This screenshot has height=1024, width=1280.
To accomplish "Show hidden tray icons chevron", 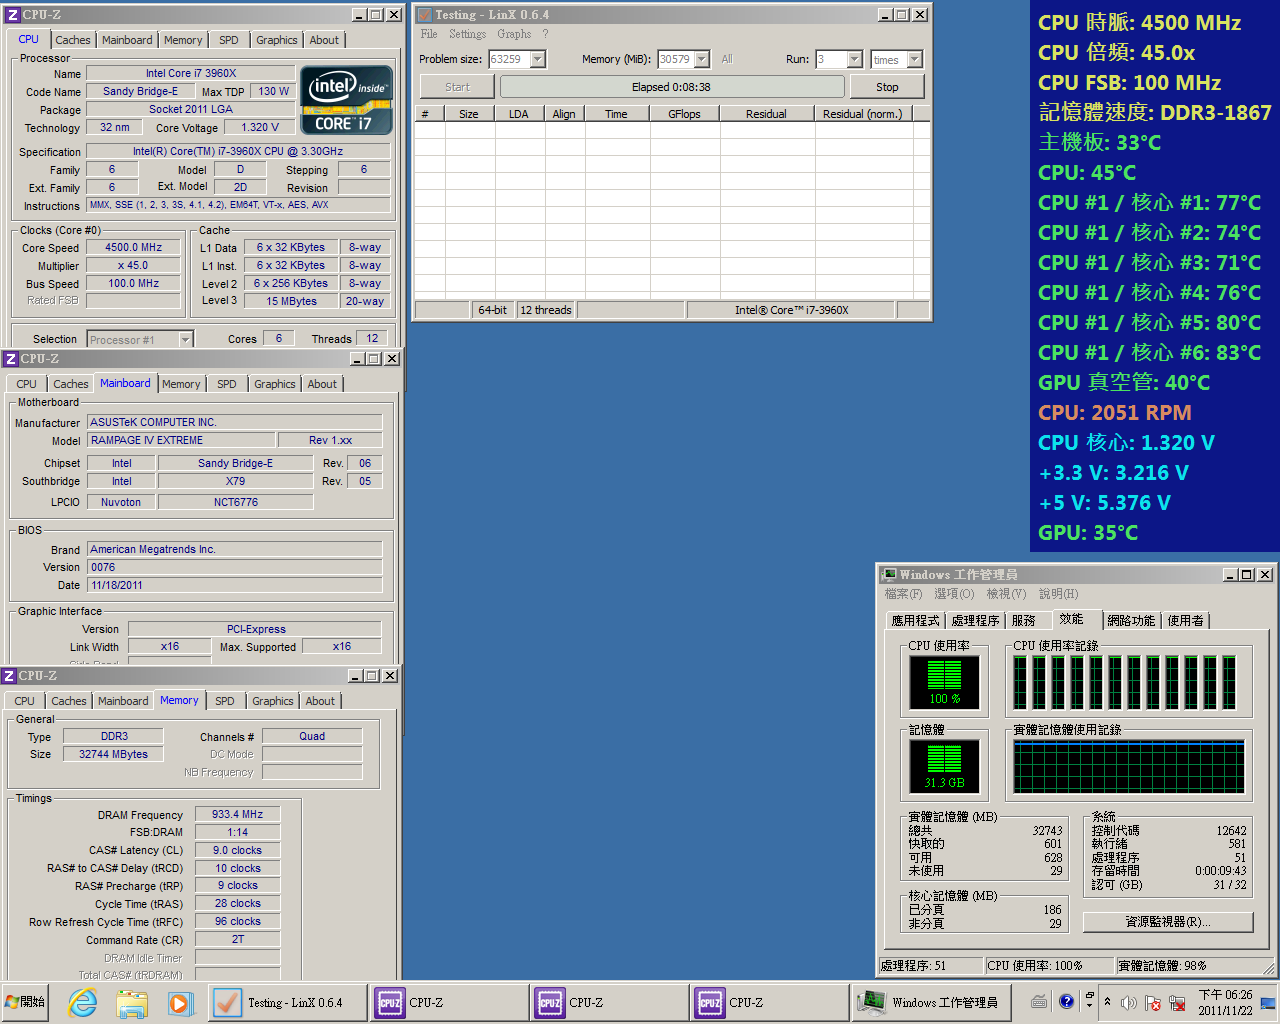I will point(1107,1002).
